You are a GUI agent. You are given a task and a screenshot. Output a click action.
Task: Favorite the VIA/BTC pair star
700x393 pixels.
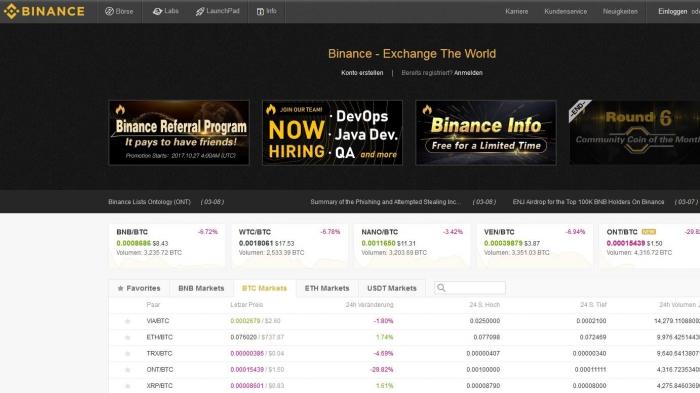tap(127, 321)
